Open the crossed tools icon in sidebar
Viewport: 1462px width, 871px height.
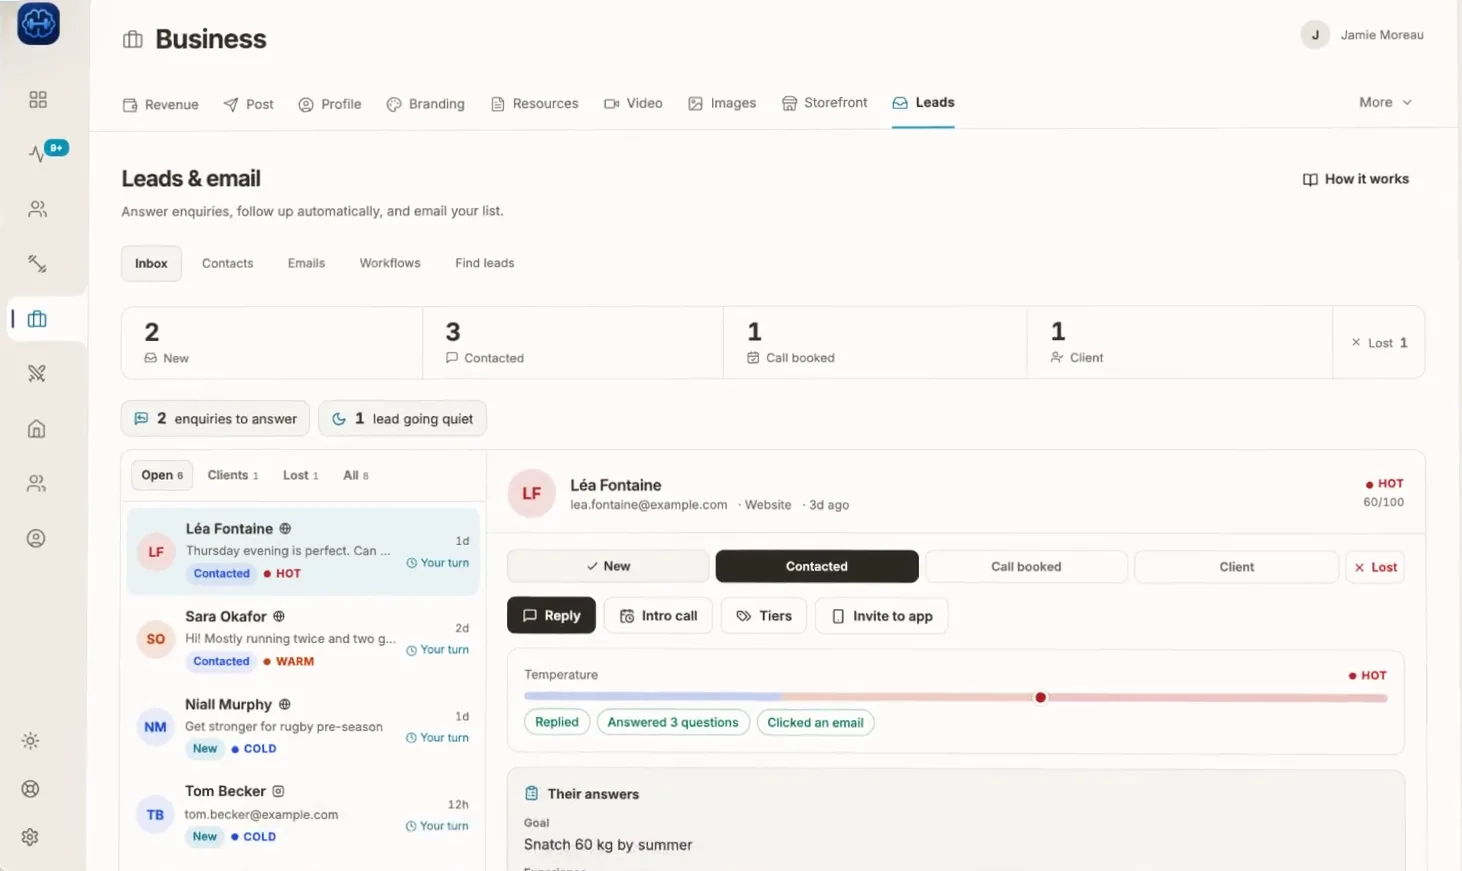click(37, 373)
